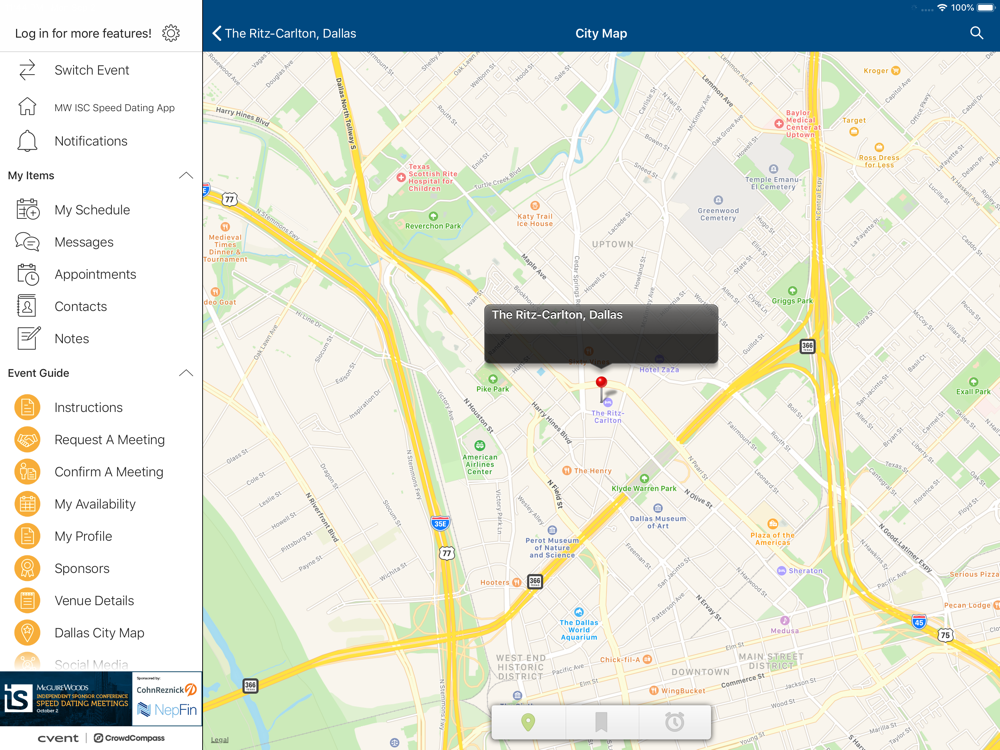Tap the Dallas Museum of Art label
This screenshot has height=750, width=1000.
pos(658,522)
